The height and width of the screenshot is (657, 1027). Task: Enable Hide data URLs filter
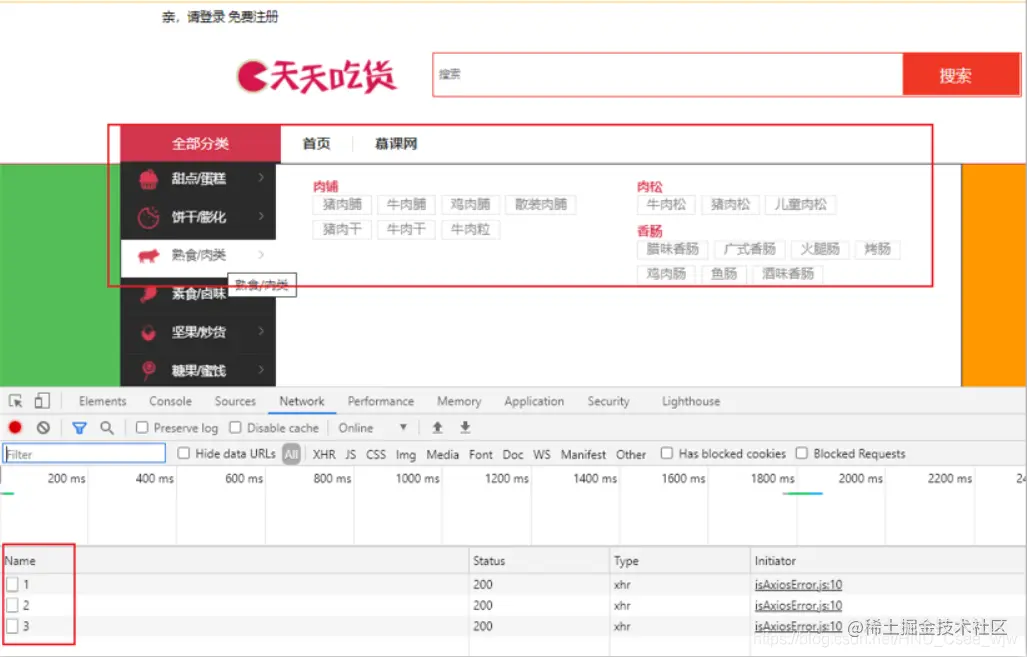point(184,453)
